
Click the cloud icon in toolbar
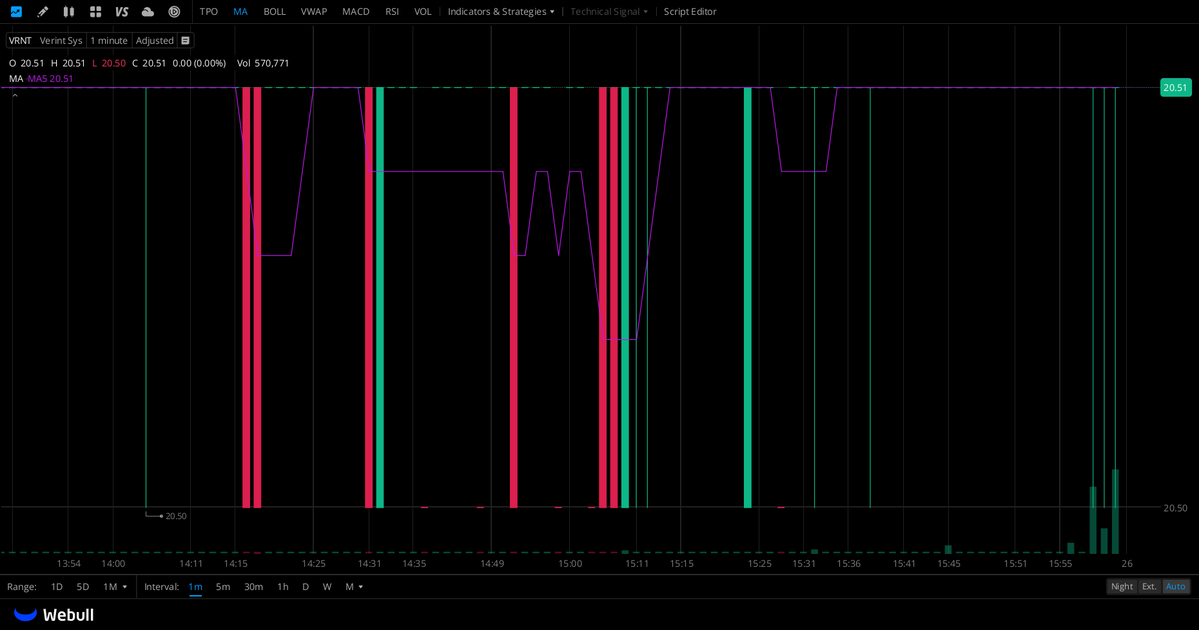point(148,11)
